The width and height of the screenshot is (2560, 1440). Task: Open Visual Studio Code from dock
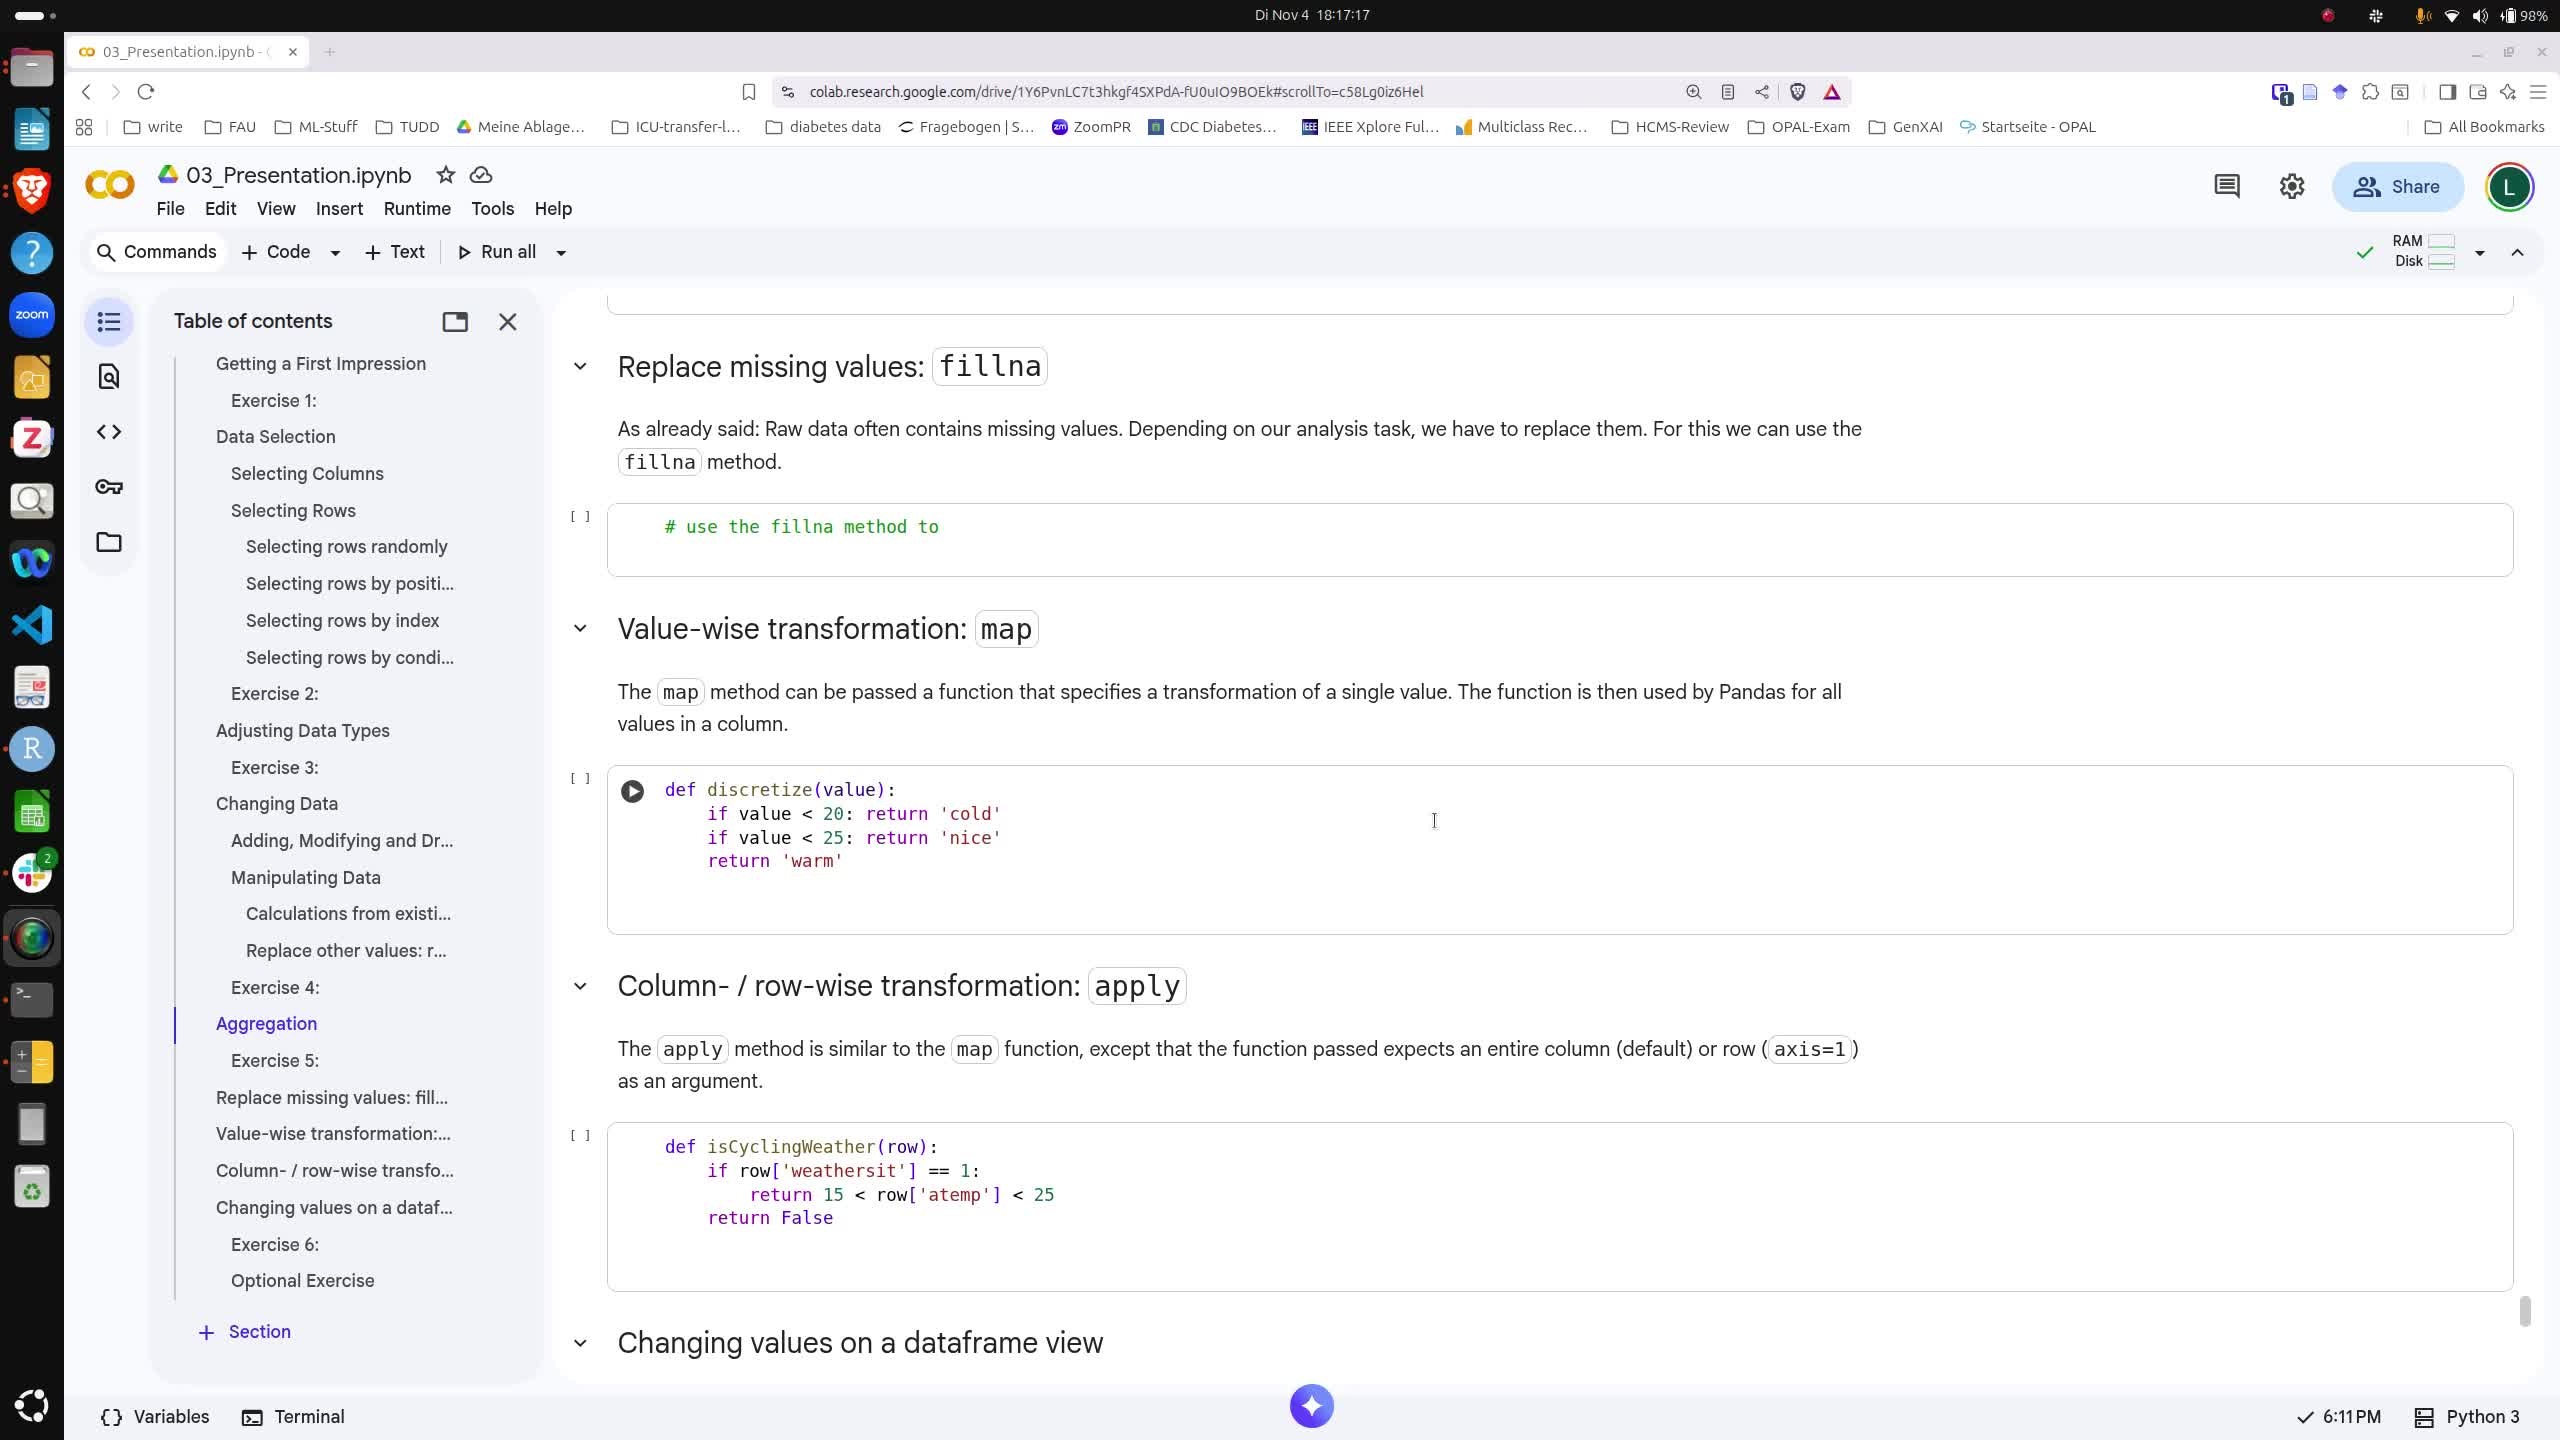32,625
